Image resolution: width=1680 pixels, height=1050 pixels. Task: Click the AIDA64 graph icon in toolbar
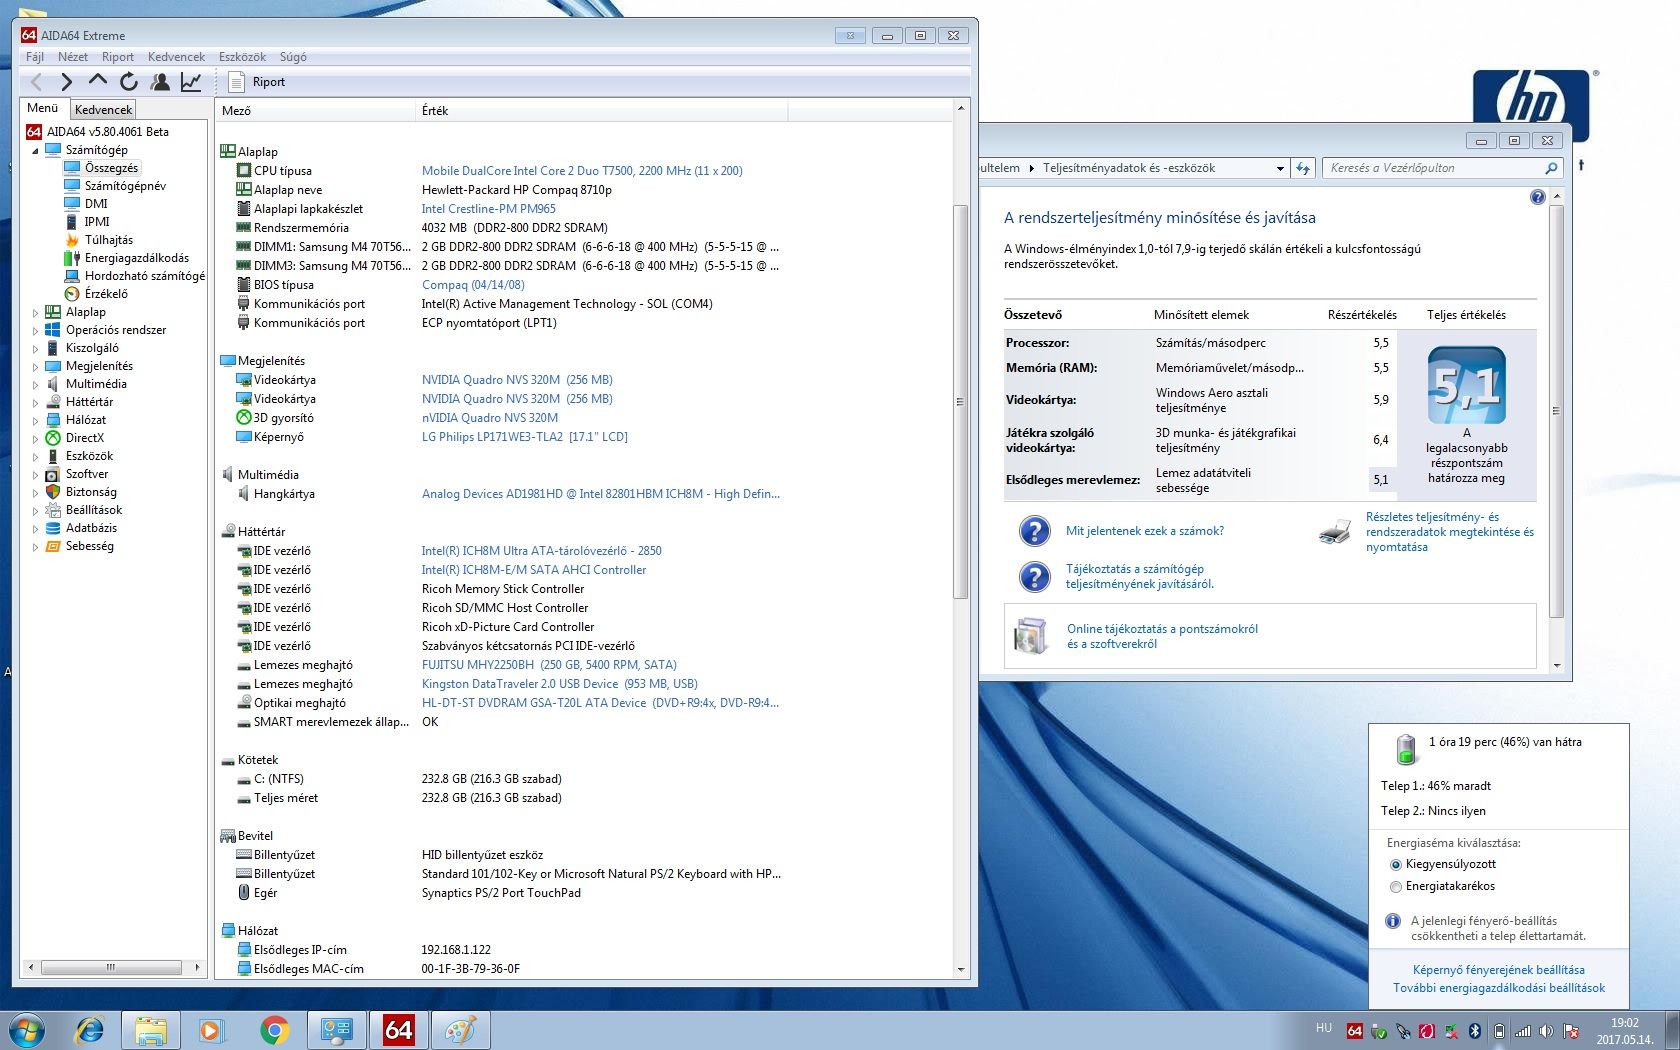click(191, 82)
